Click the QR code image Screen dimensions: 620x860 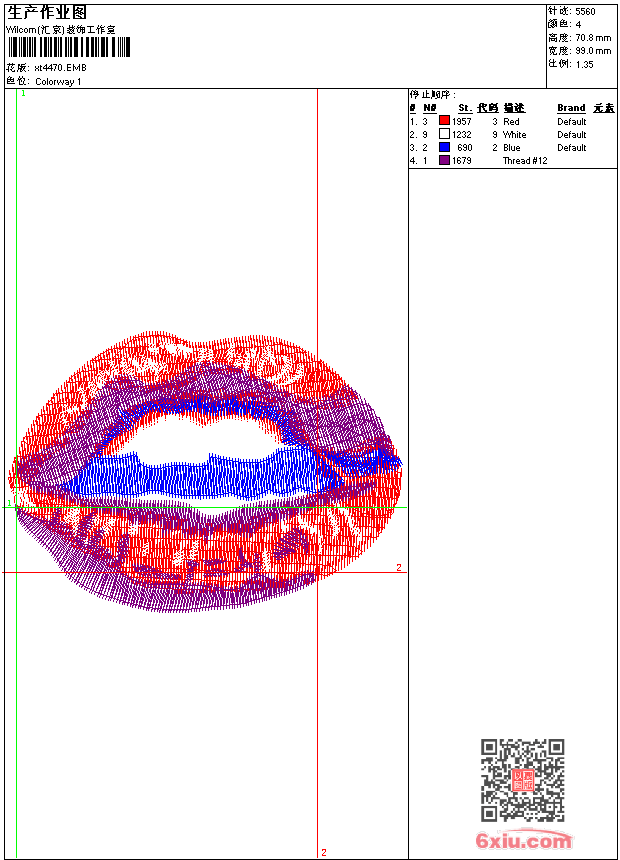(522, 780)
